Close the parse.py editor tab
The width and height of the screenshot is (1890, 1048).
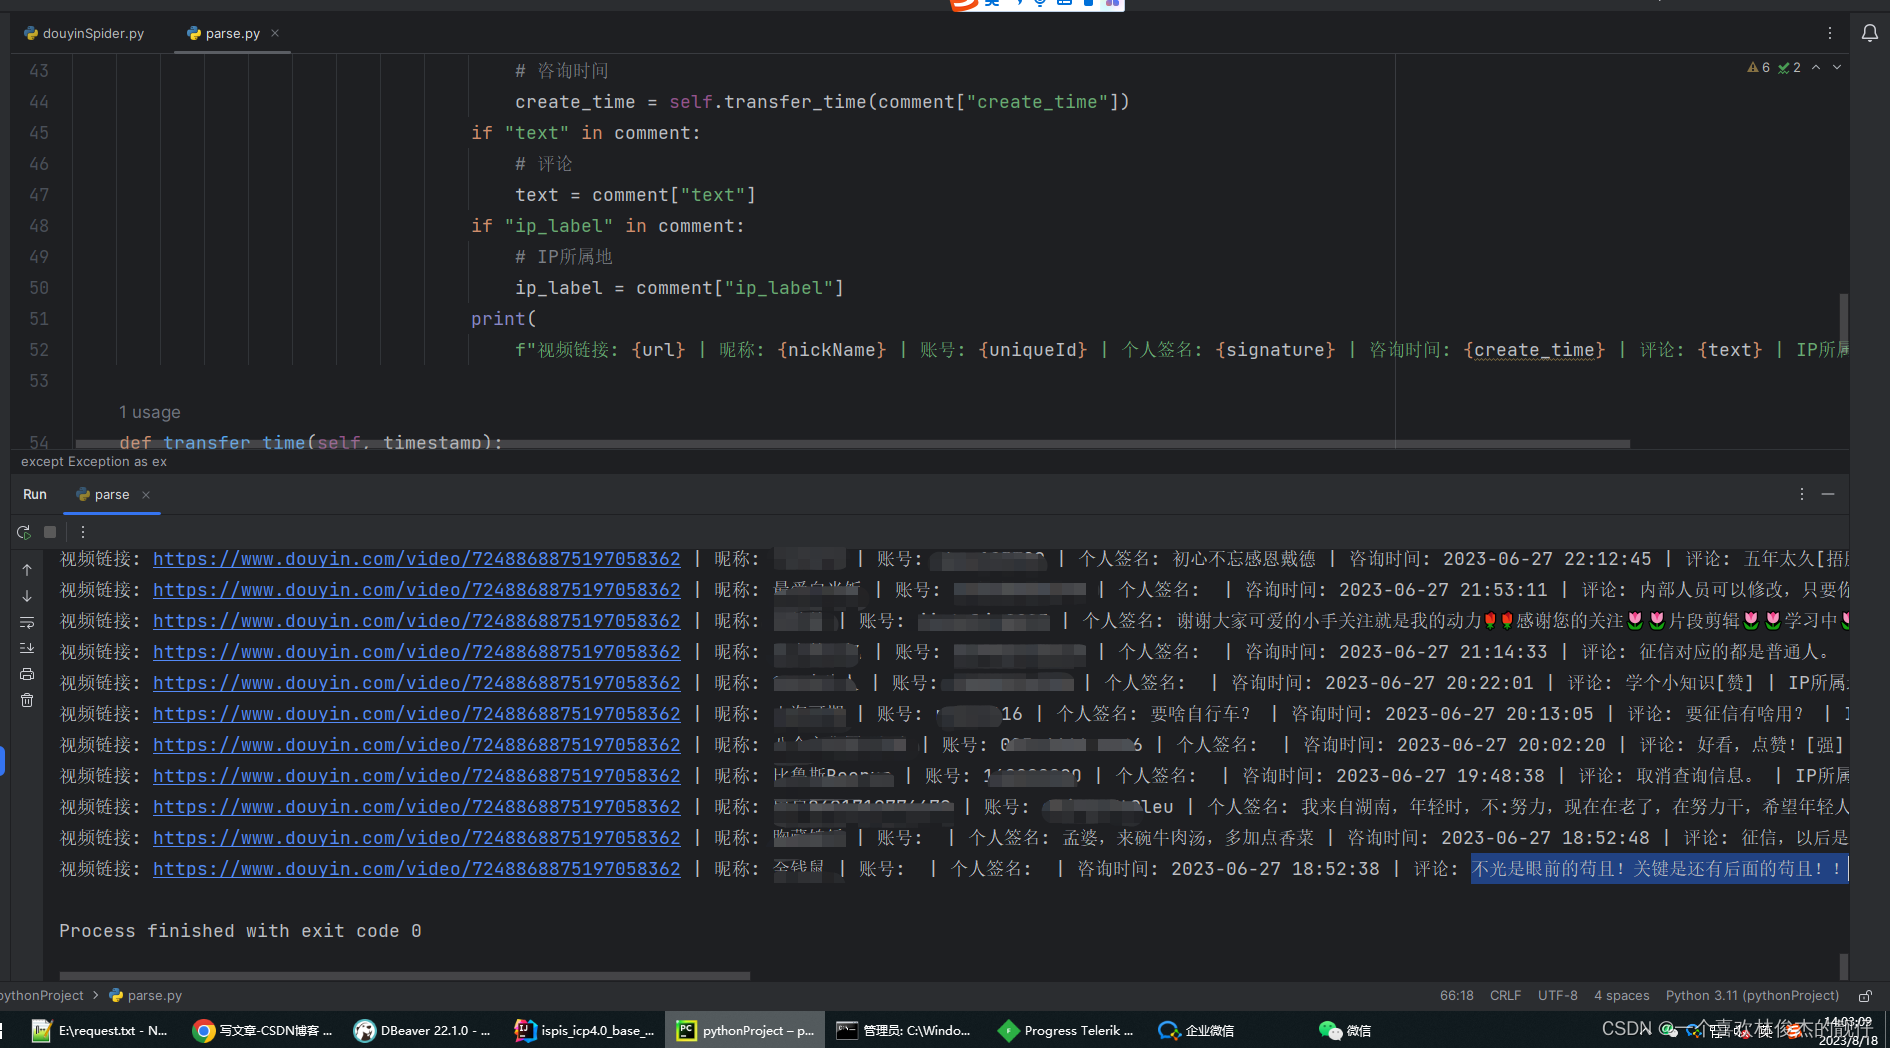[275, 33]
